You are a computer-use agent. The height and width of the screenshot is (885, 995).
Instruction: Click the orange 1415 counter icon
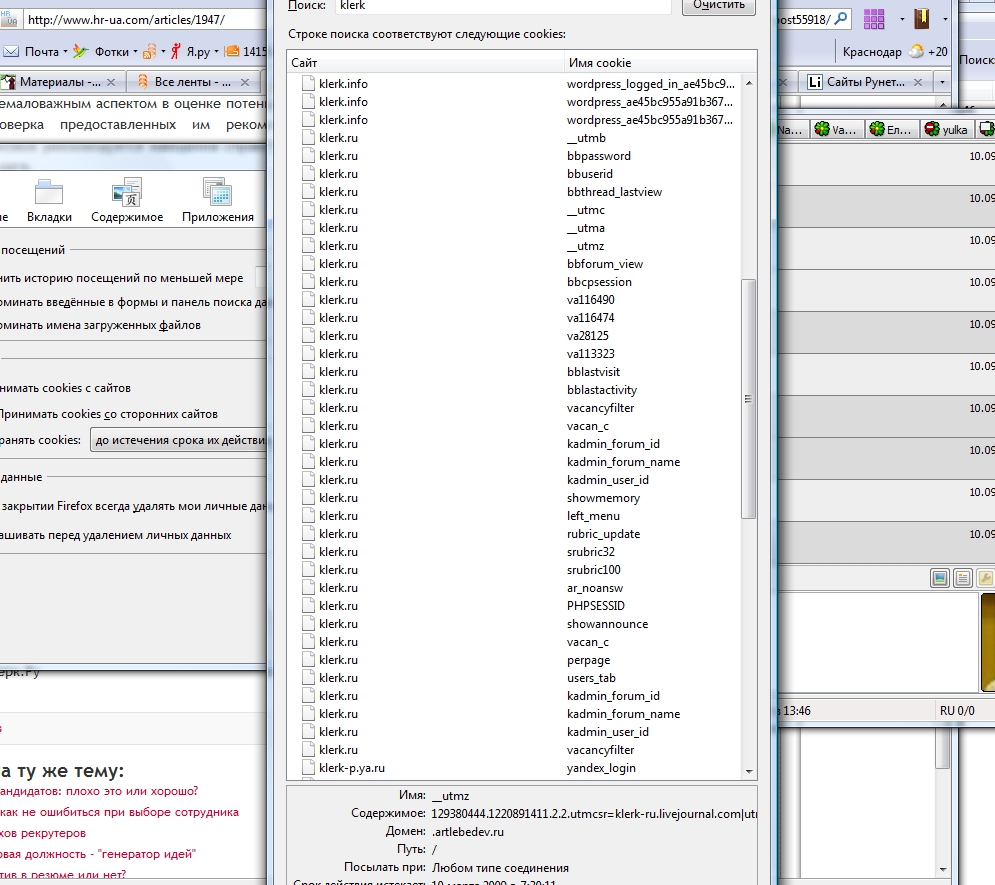(232, 51)
